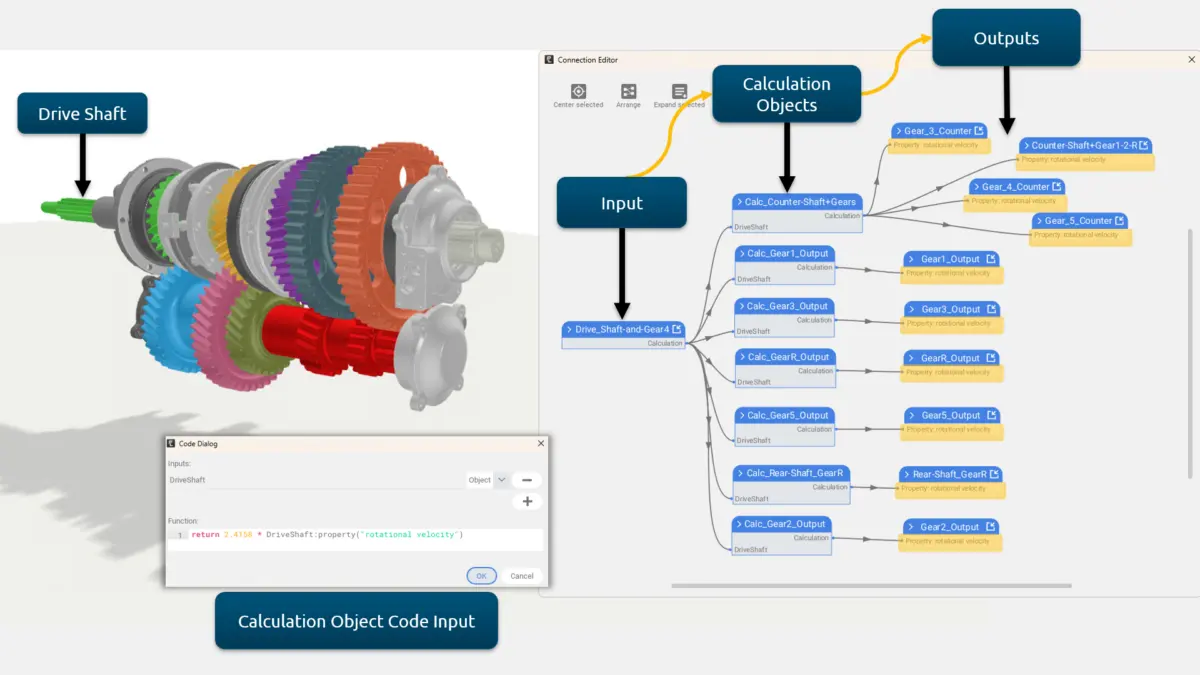Close the Code Dialog window
Viewport: 1200px width, 675px height.
(541, 443)
